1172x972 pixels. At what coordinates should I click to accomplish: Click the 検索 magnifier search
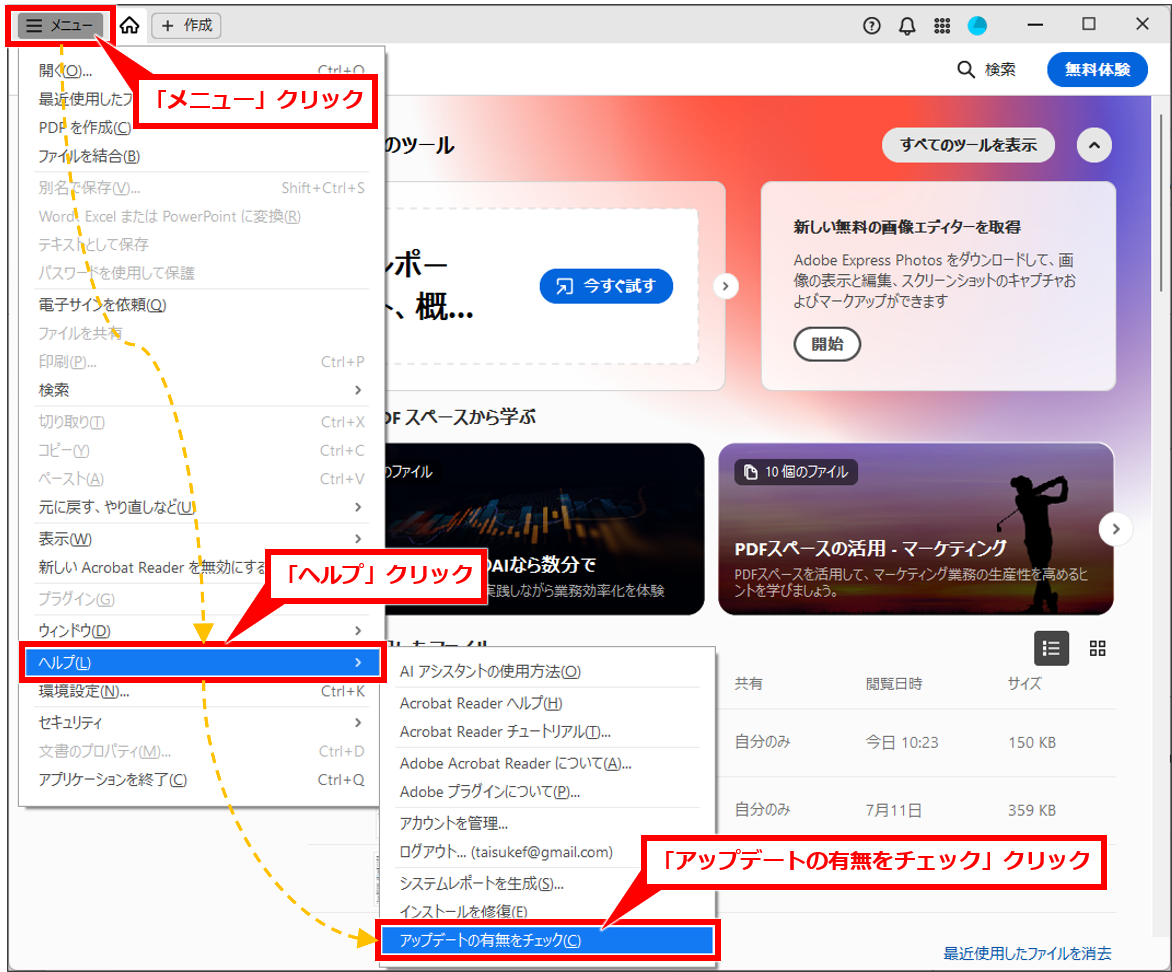coord(986,70)
